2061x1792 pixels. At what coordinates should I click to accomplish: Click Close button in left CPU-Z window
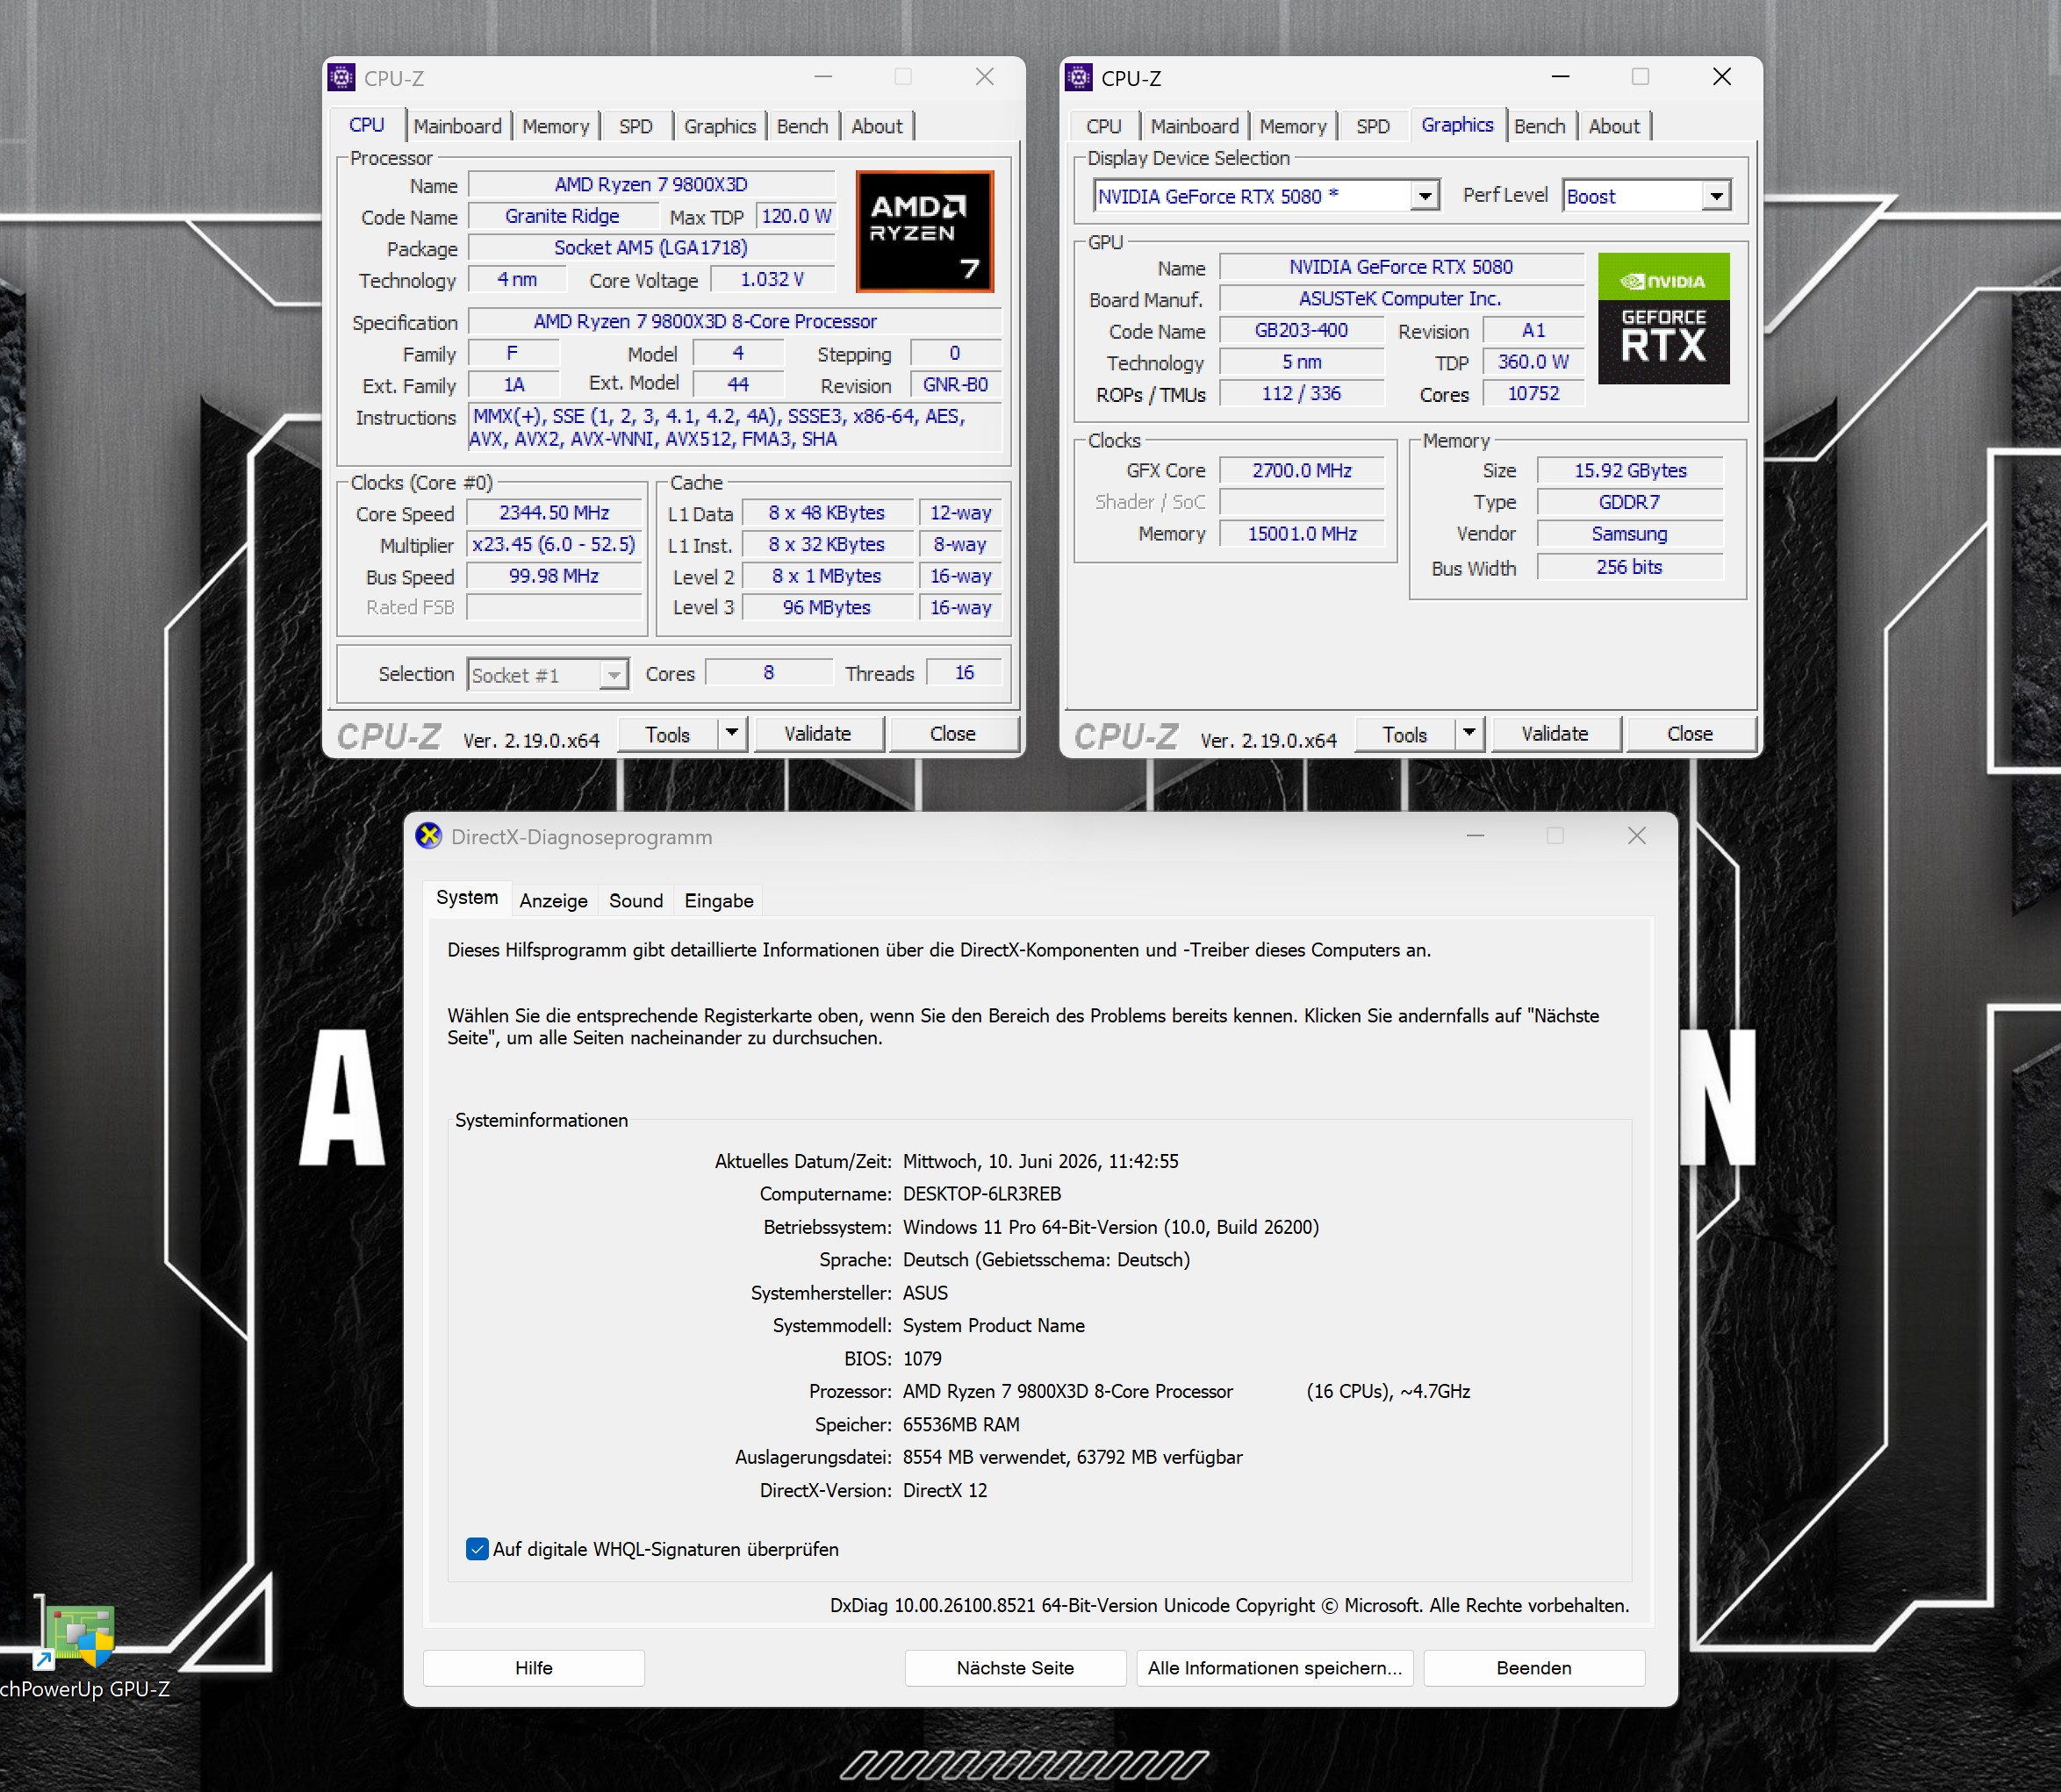[x=953, y=734]
